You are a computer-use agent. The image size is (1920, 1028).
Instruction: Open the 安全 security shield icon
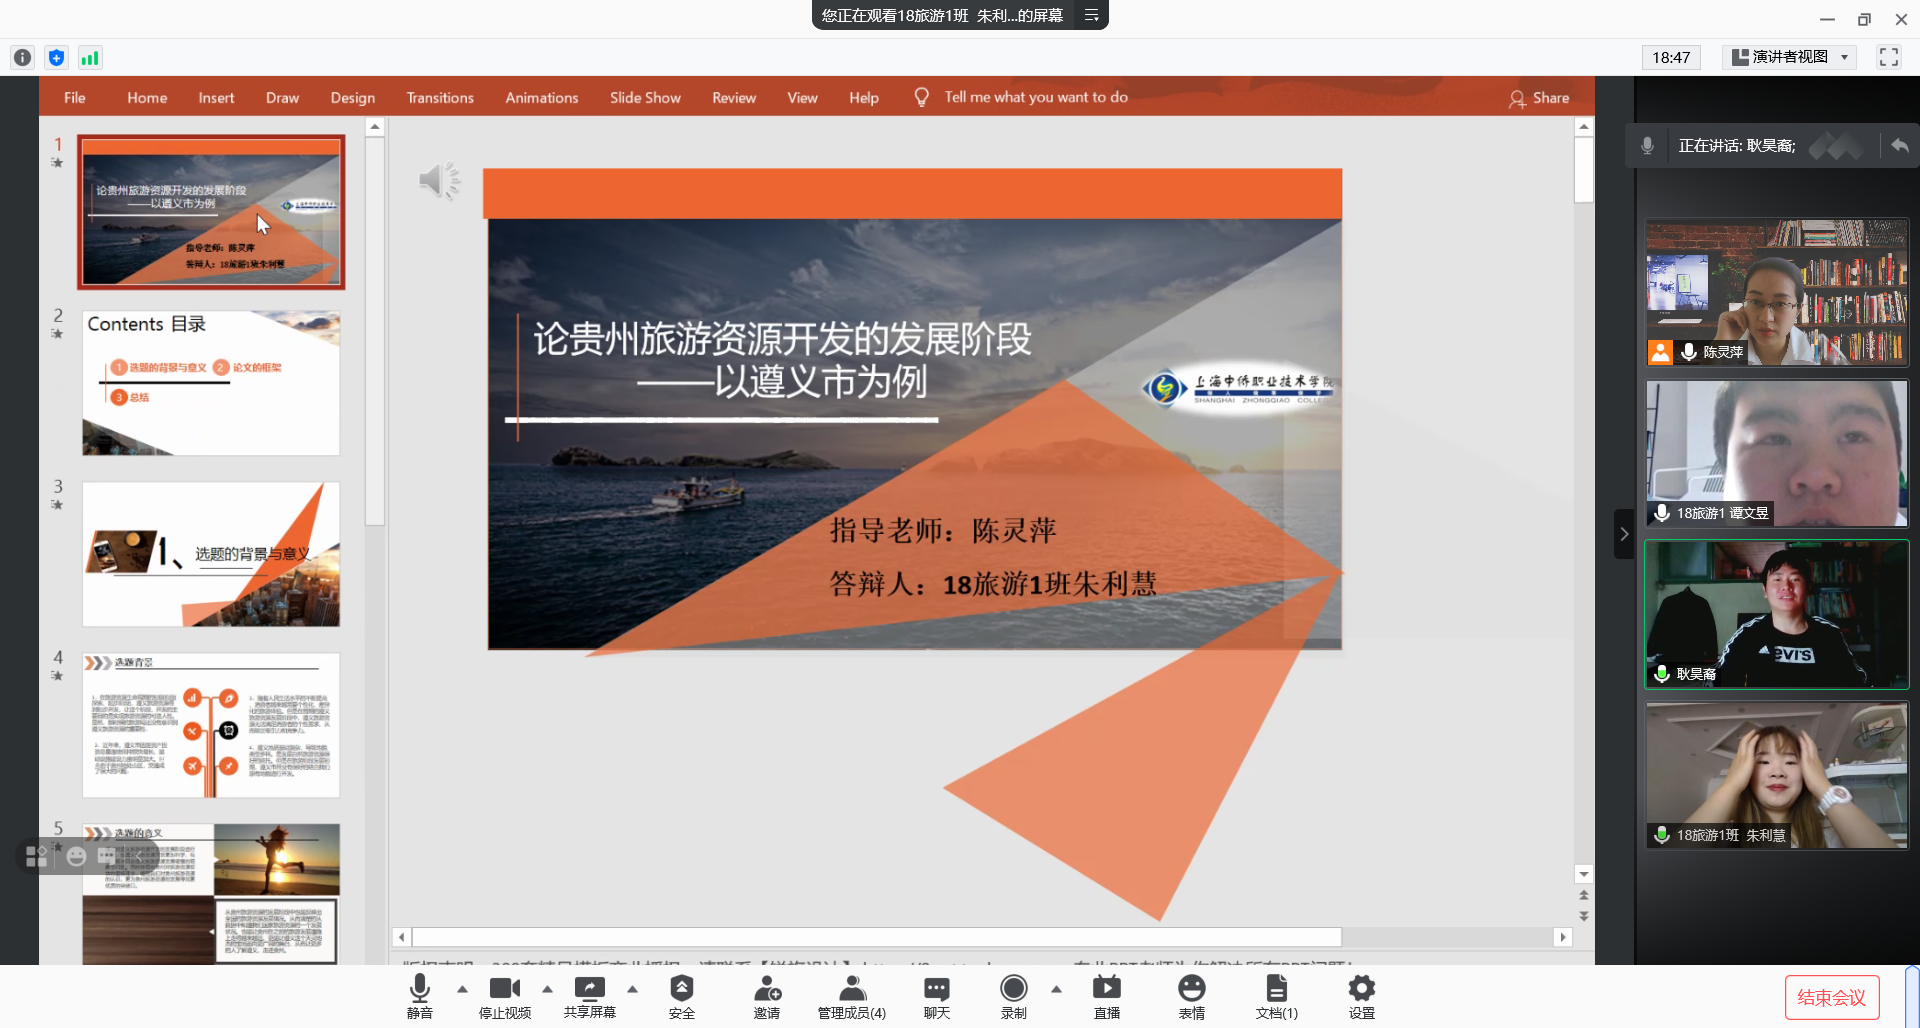pyautogui.click(x=681, y=995)
